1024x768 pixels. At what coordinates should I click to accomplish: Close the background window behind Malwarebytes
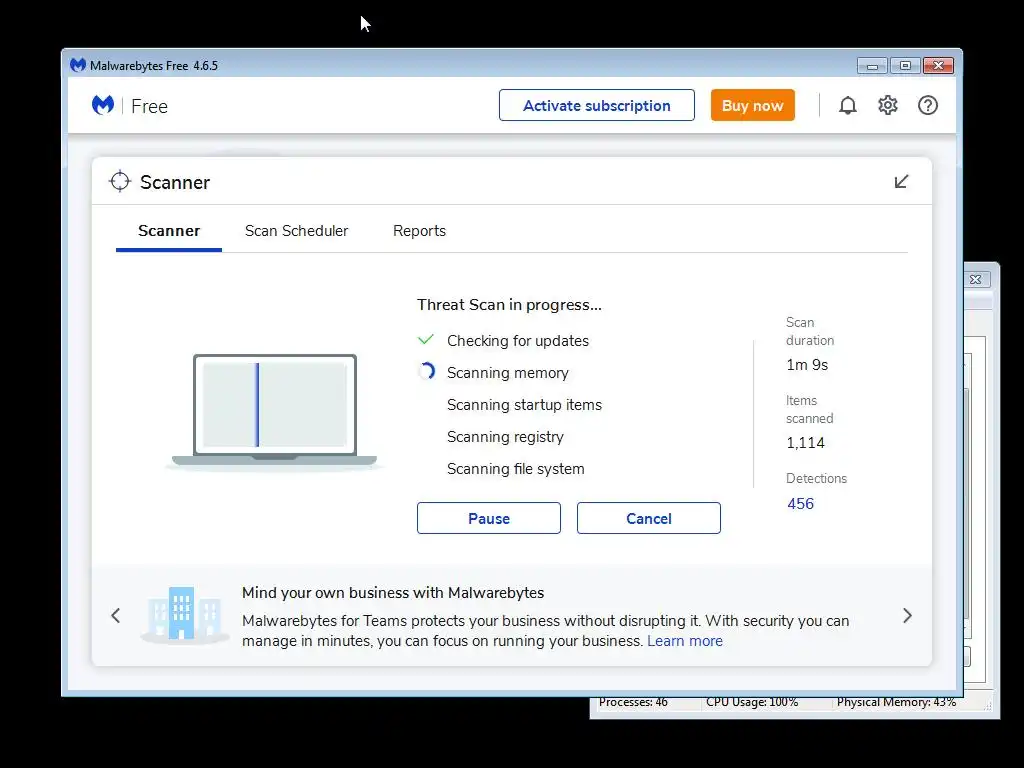[x=976, y=280]
